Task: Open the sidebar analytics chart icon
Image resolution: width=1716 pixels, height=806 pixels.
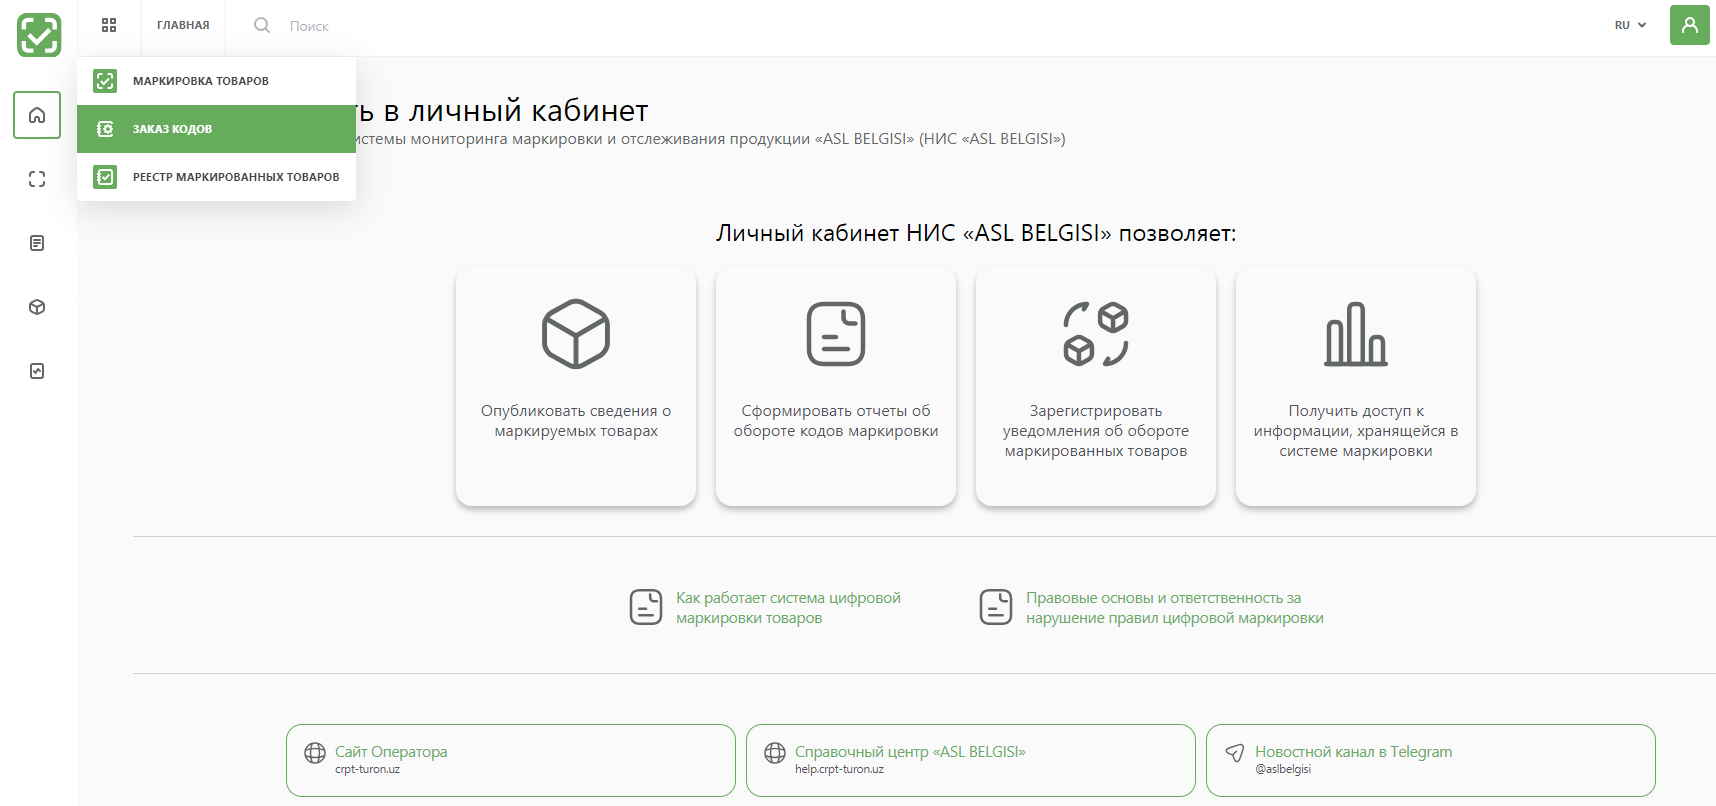Action: point(37,371)
